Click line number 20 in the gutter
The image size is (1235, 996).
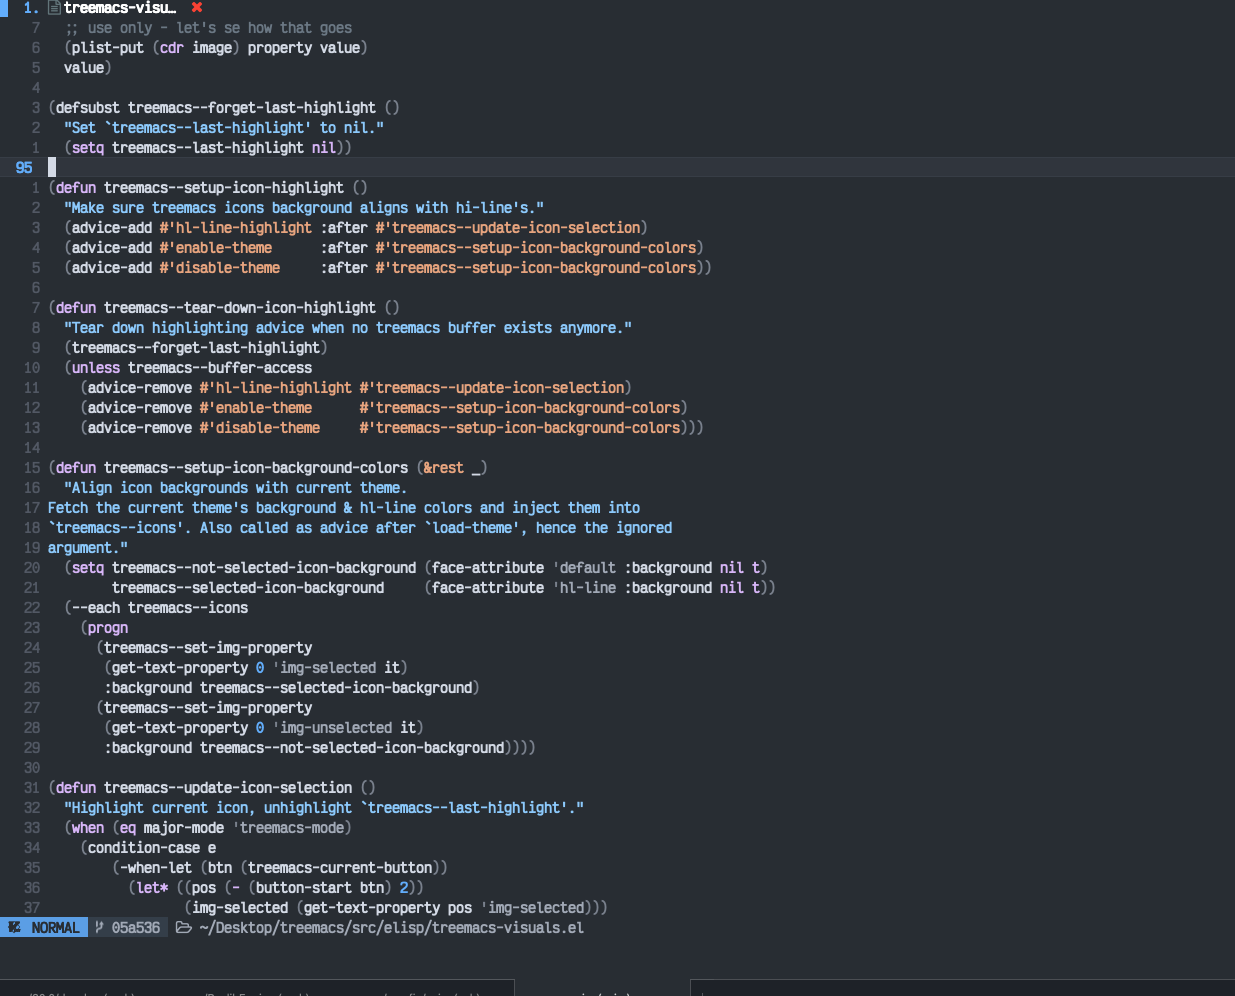(x=31, y=567)
